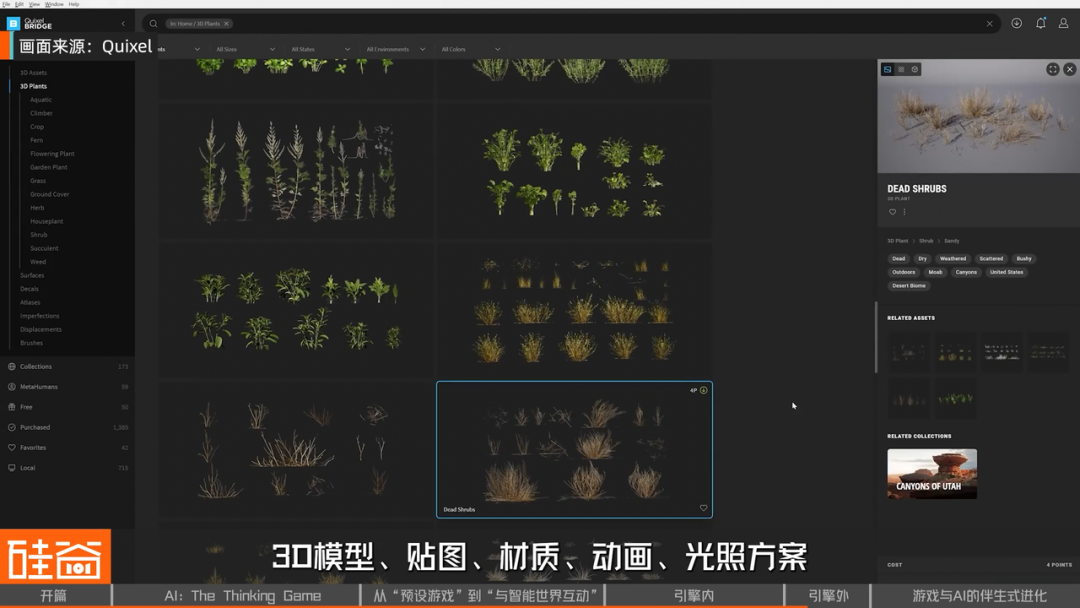Favorite Dead Shrubs using card heart
1080x608 pixels.
pos(703,508)
